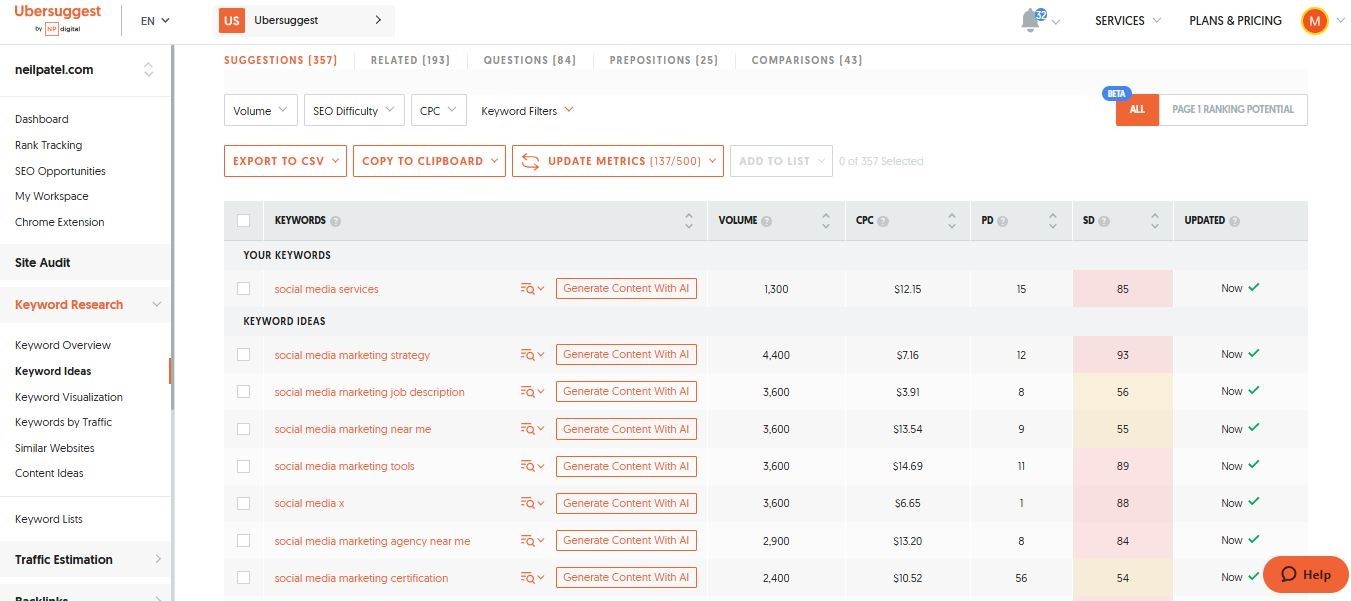Click the help icon beside Volume header
Screen dimensions: 1351x601
(x=766, y=221)
